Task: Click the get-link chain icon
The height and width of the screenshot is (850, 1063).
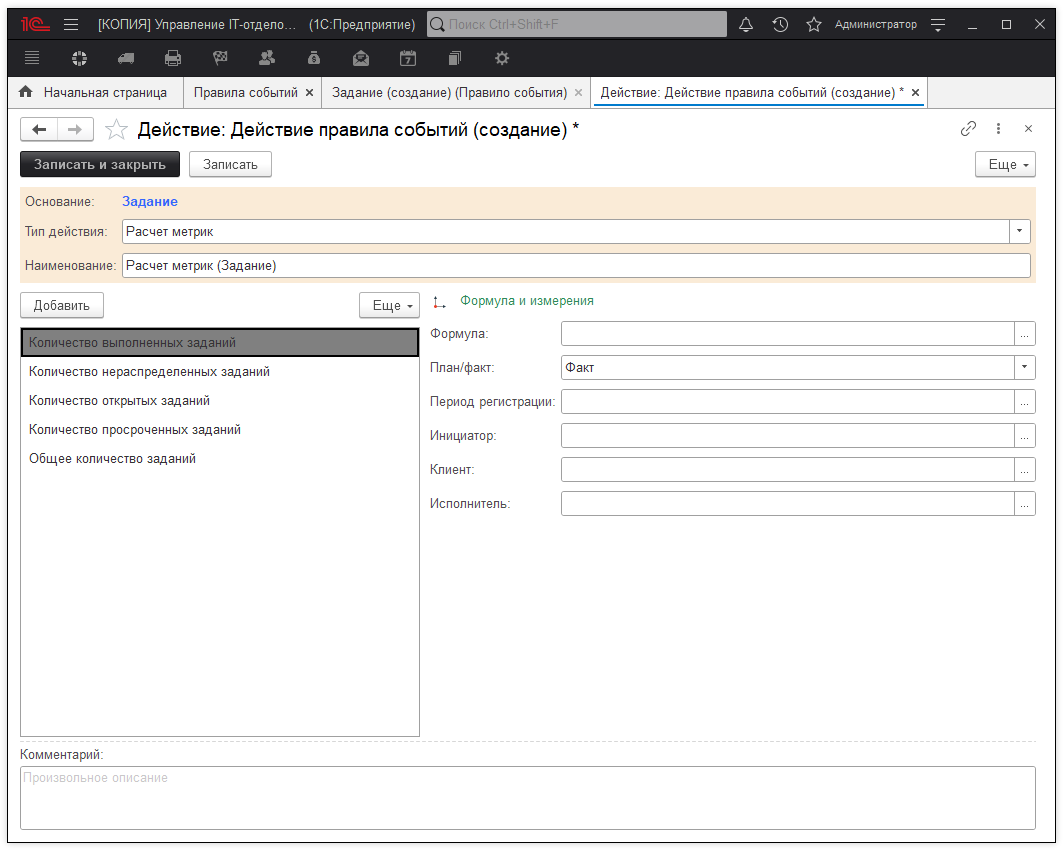Action: coord(968,129)
